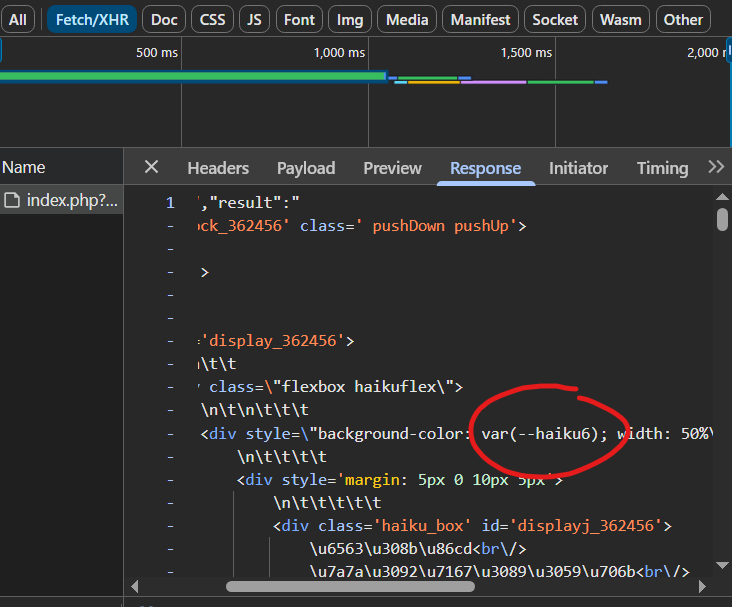Image resolution: width=732 pixels, height=607 pixels.
Task: View the Initiator tab
Action: click(578, 168)
